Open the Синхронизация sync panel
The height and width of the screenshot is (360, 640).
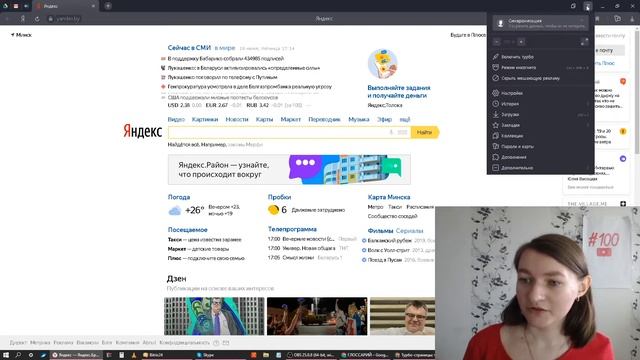[540, 23]
